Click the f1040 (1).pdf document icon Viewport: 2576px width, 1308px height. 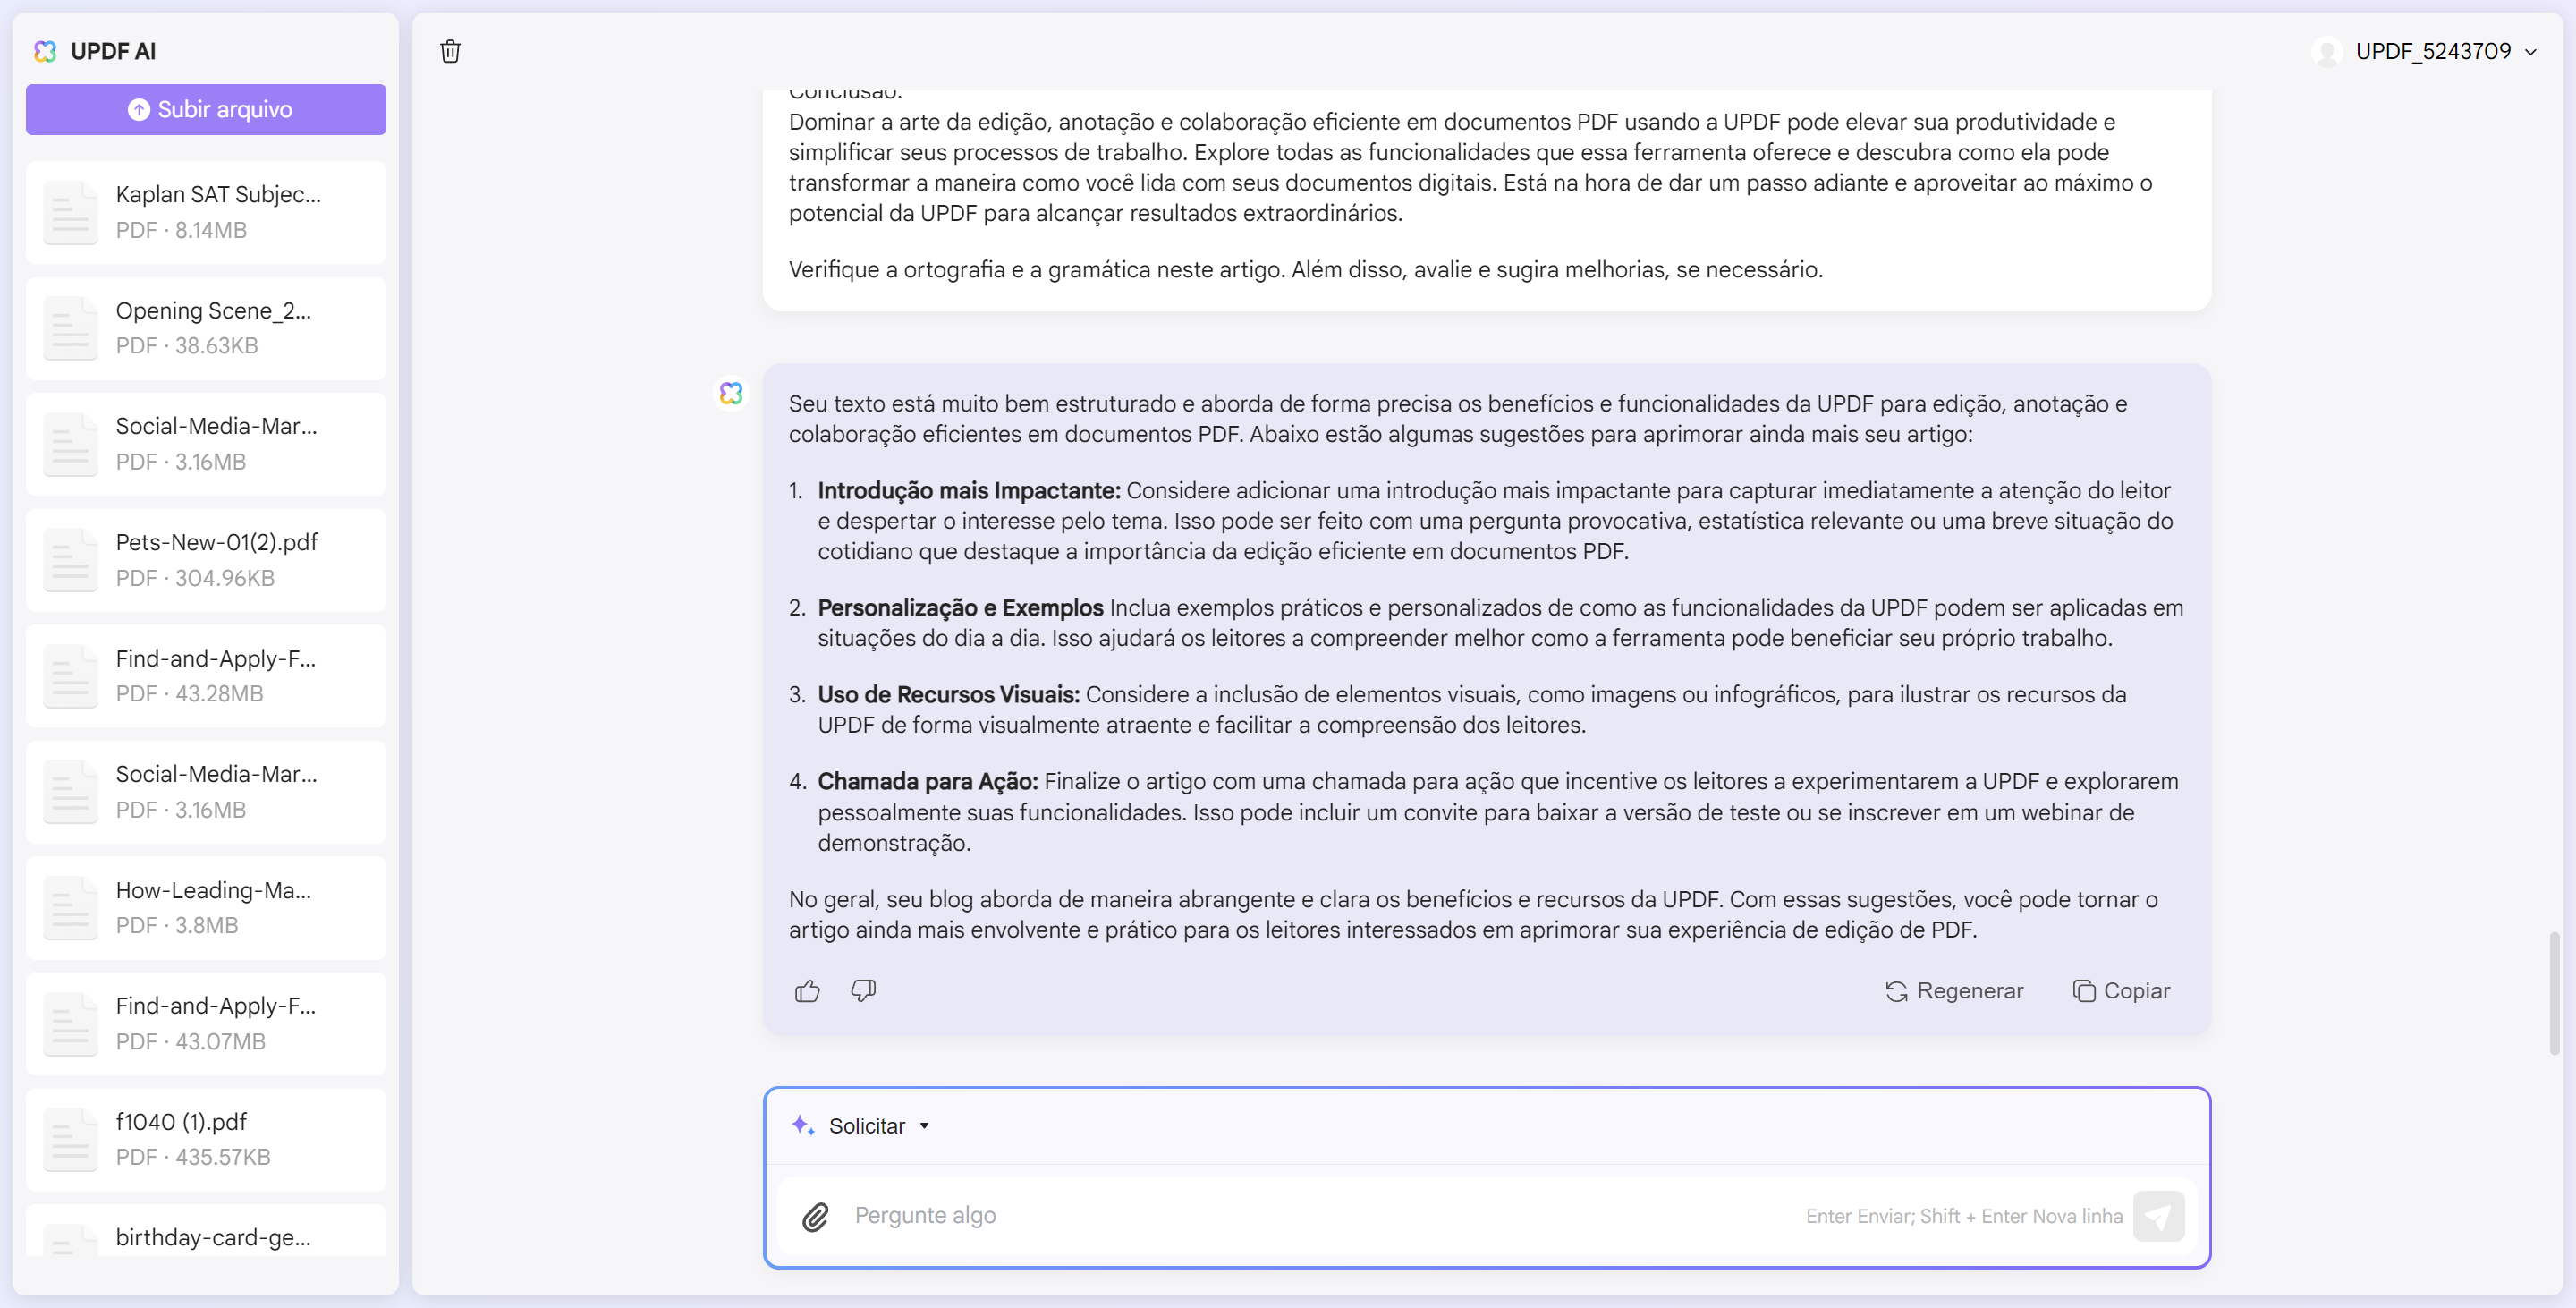70,1140
